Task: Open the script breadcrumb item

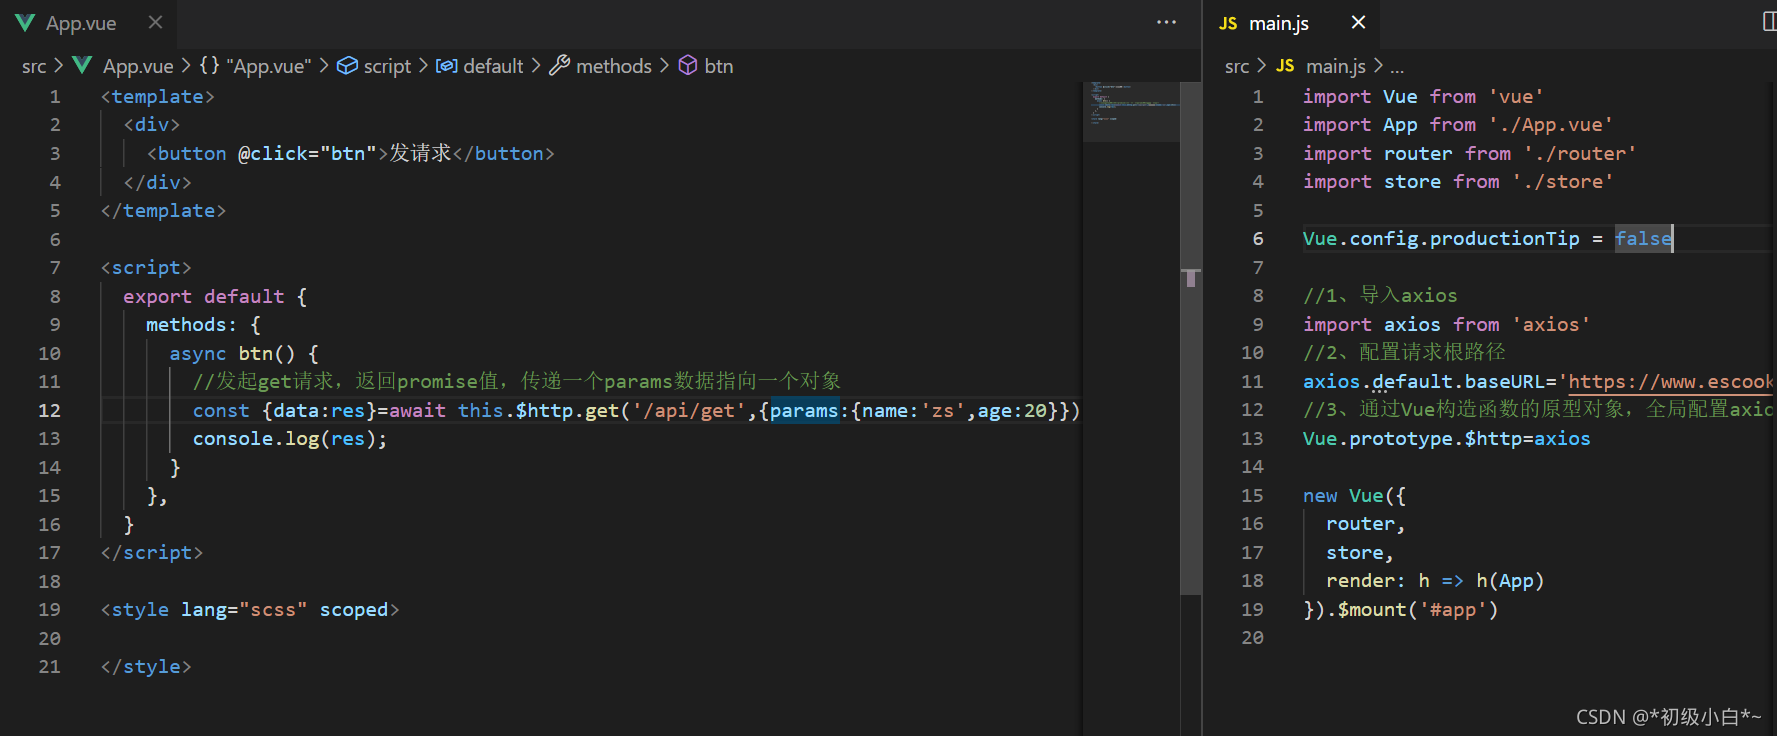Action: pos(387,66)
